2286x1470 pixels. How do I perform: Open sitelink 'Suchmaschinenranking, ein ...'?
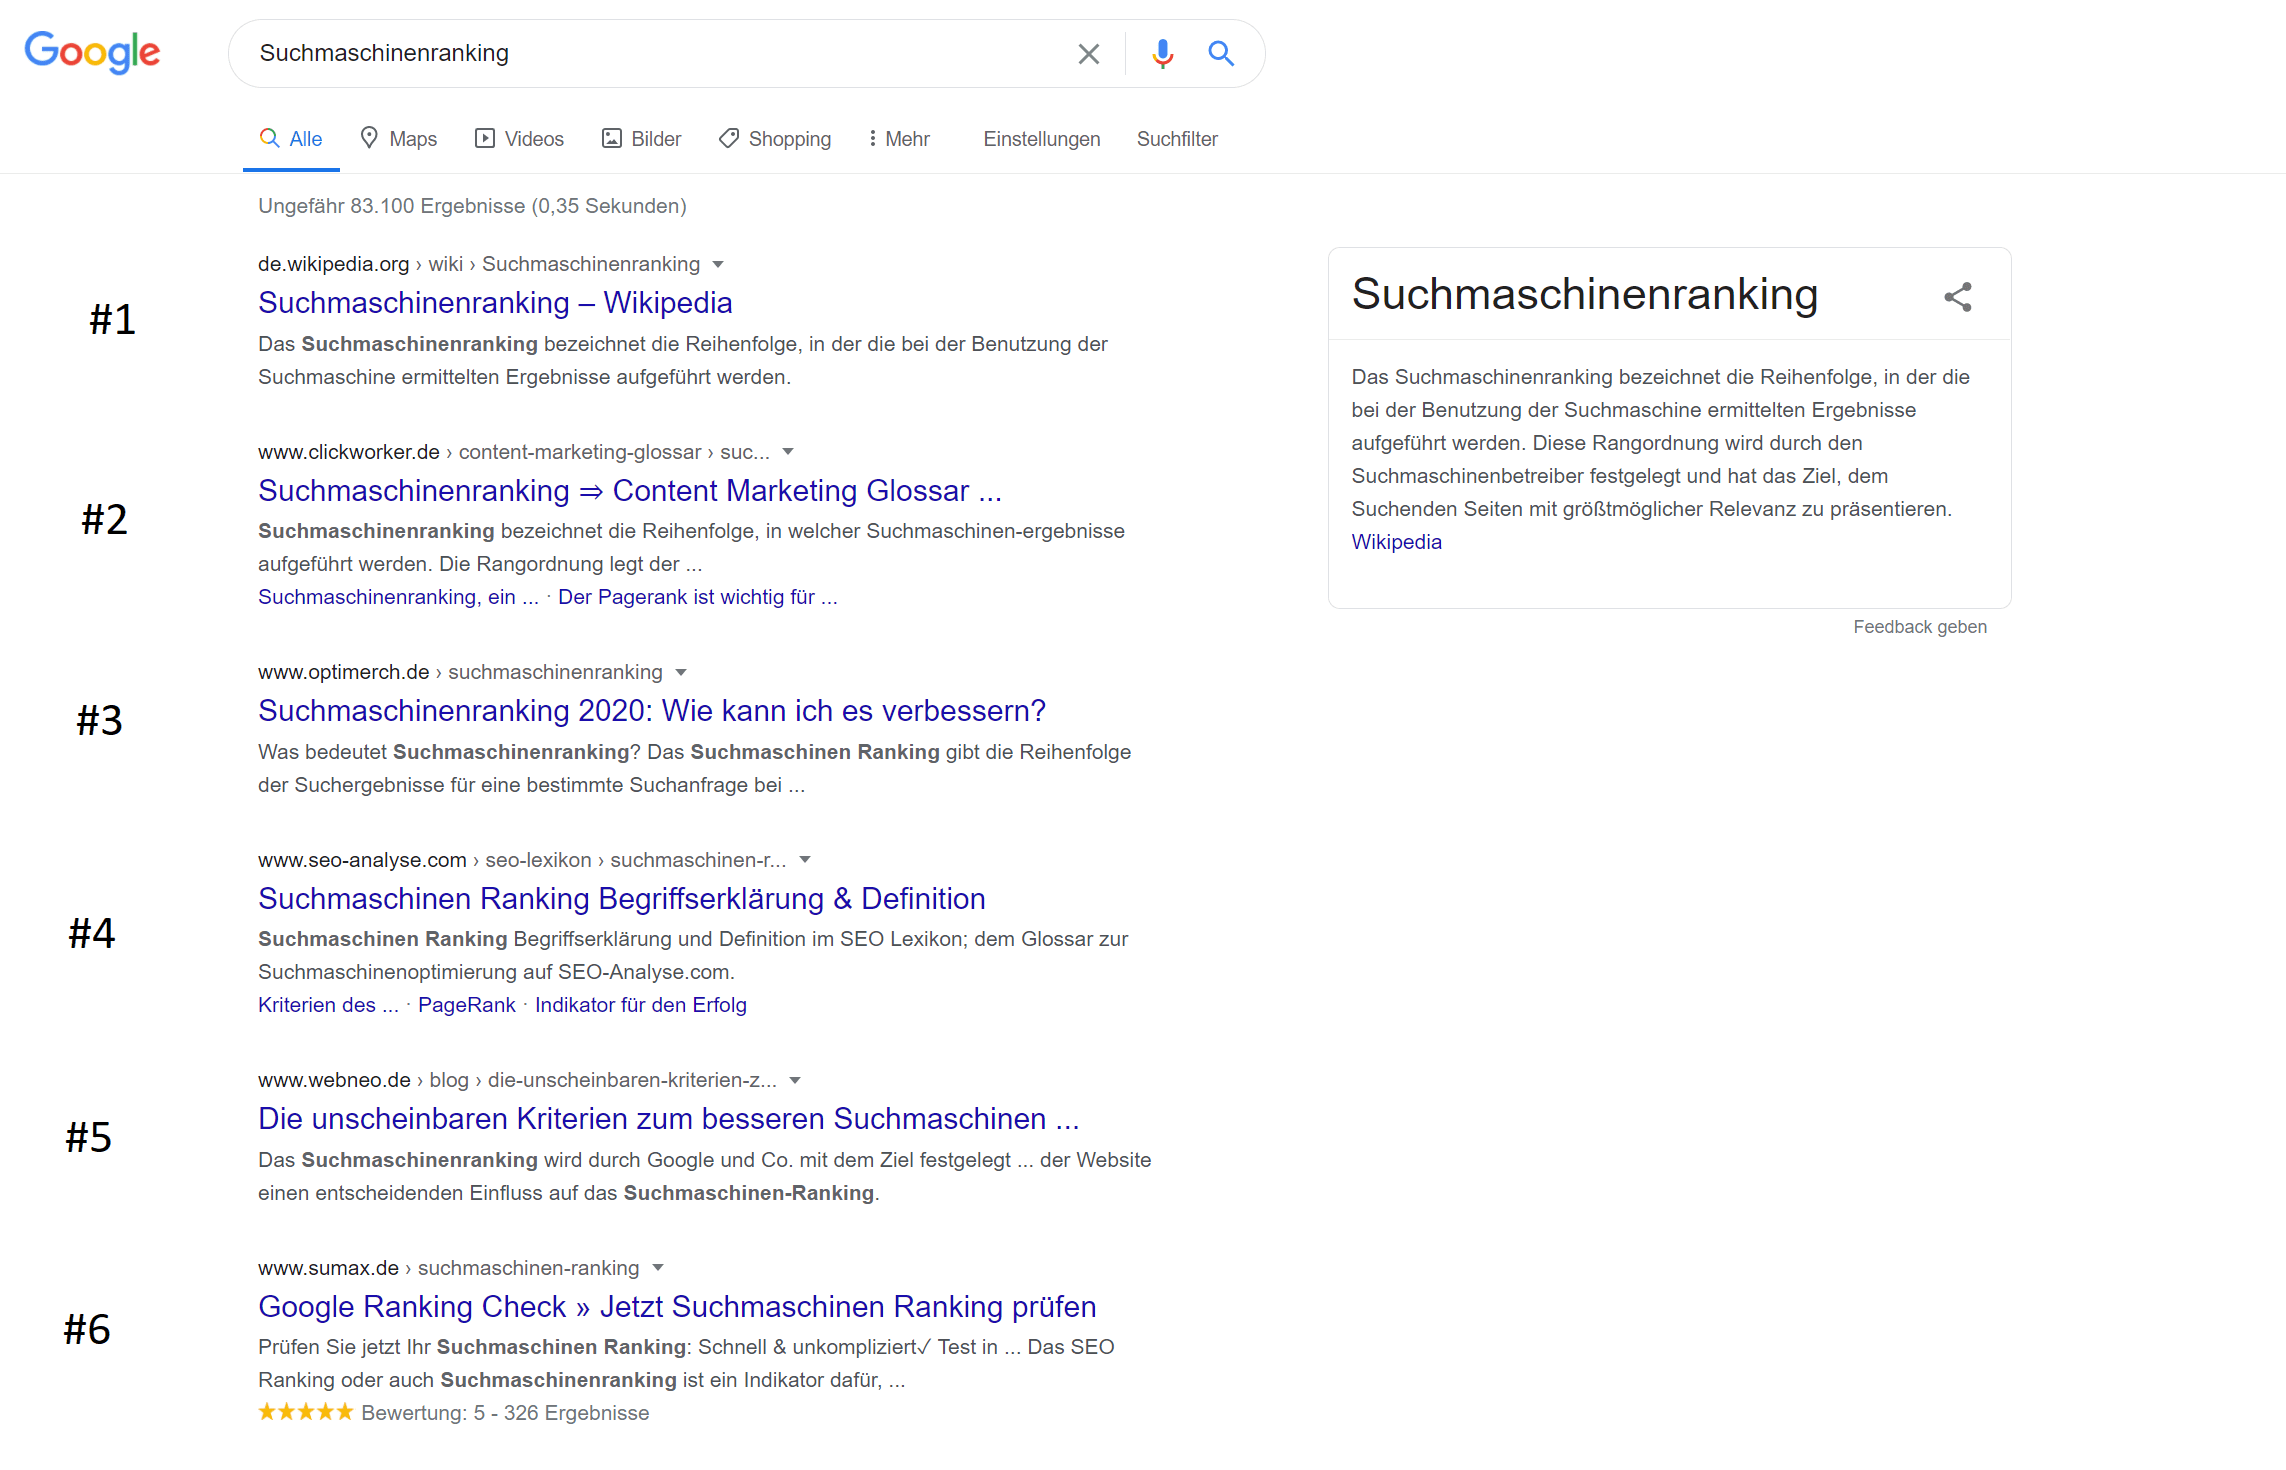[398, 597]
